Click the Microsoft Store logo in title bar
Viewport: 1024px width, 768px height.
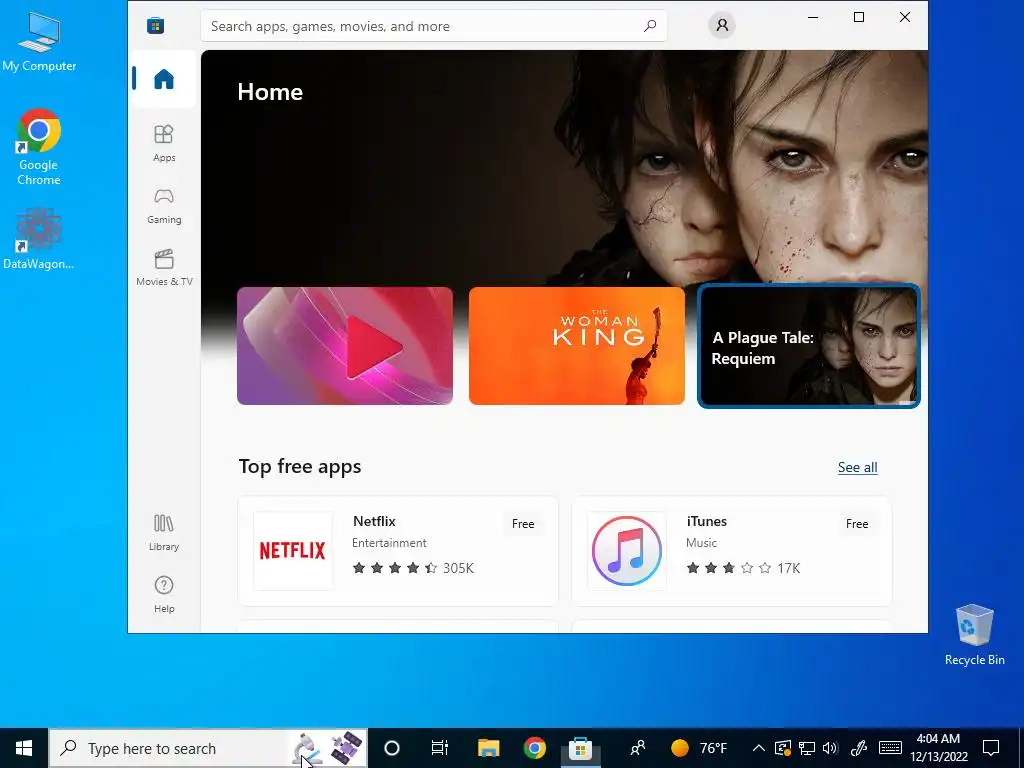(155, 25)
